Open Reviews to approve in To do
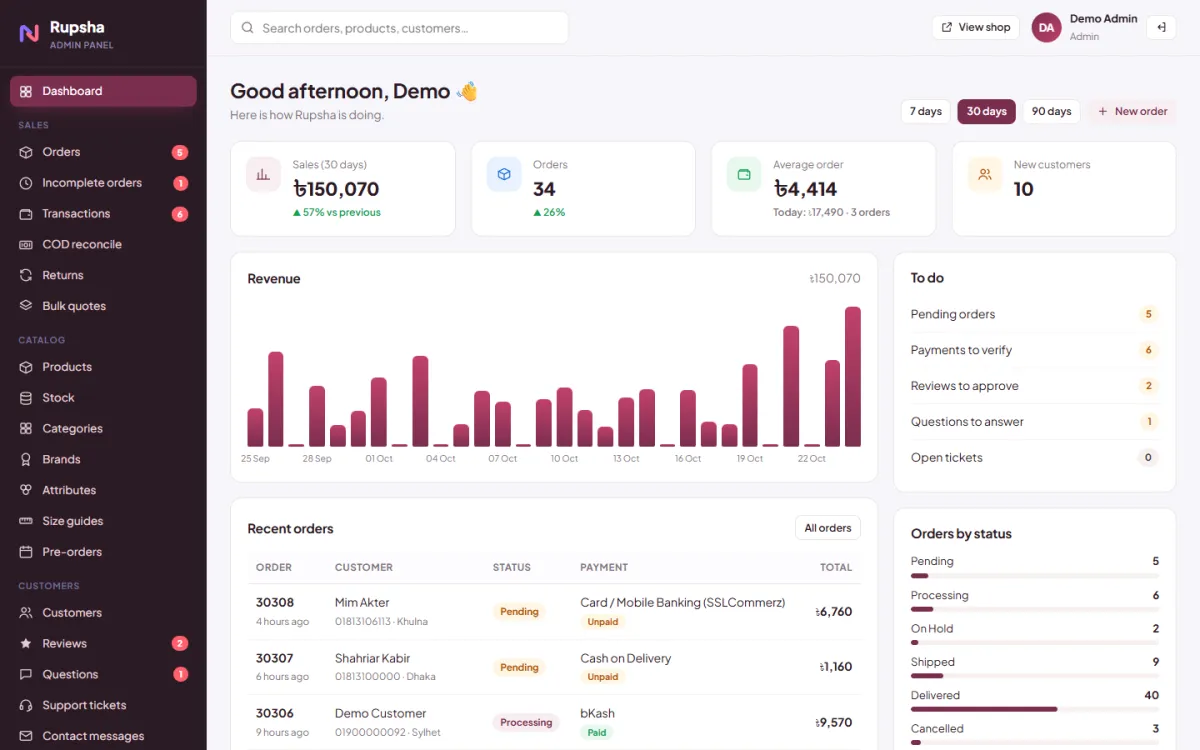The image size is (1200, 750). click(1034, 386)
